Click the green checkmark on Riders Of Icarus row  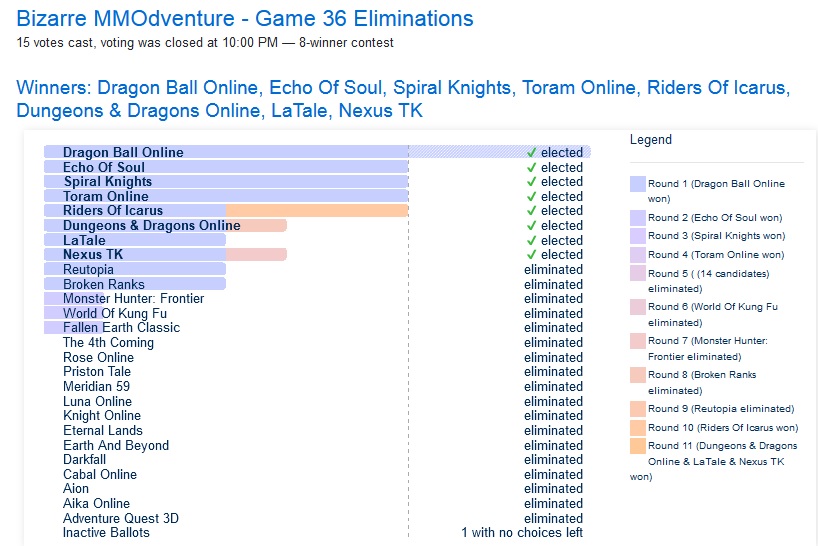pyautogui.click(x=532, y=211)
